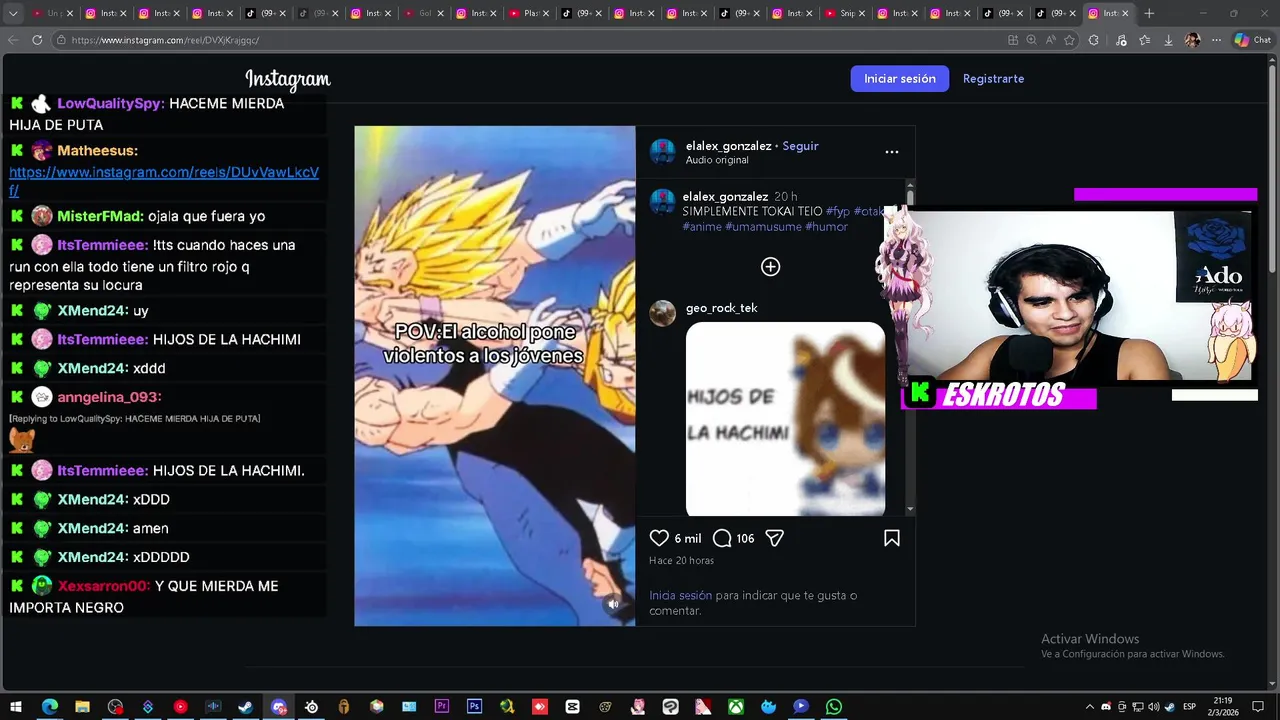1280x720 pixels.
Task: Go back with the browser back arrow
Action: (x=13, y=40)
